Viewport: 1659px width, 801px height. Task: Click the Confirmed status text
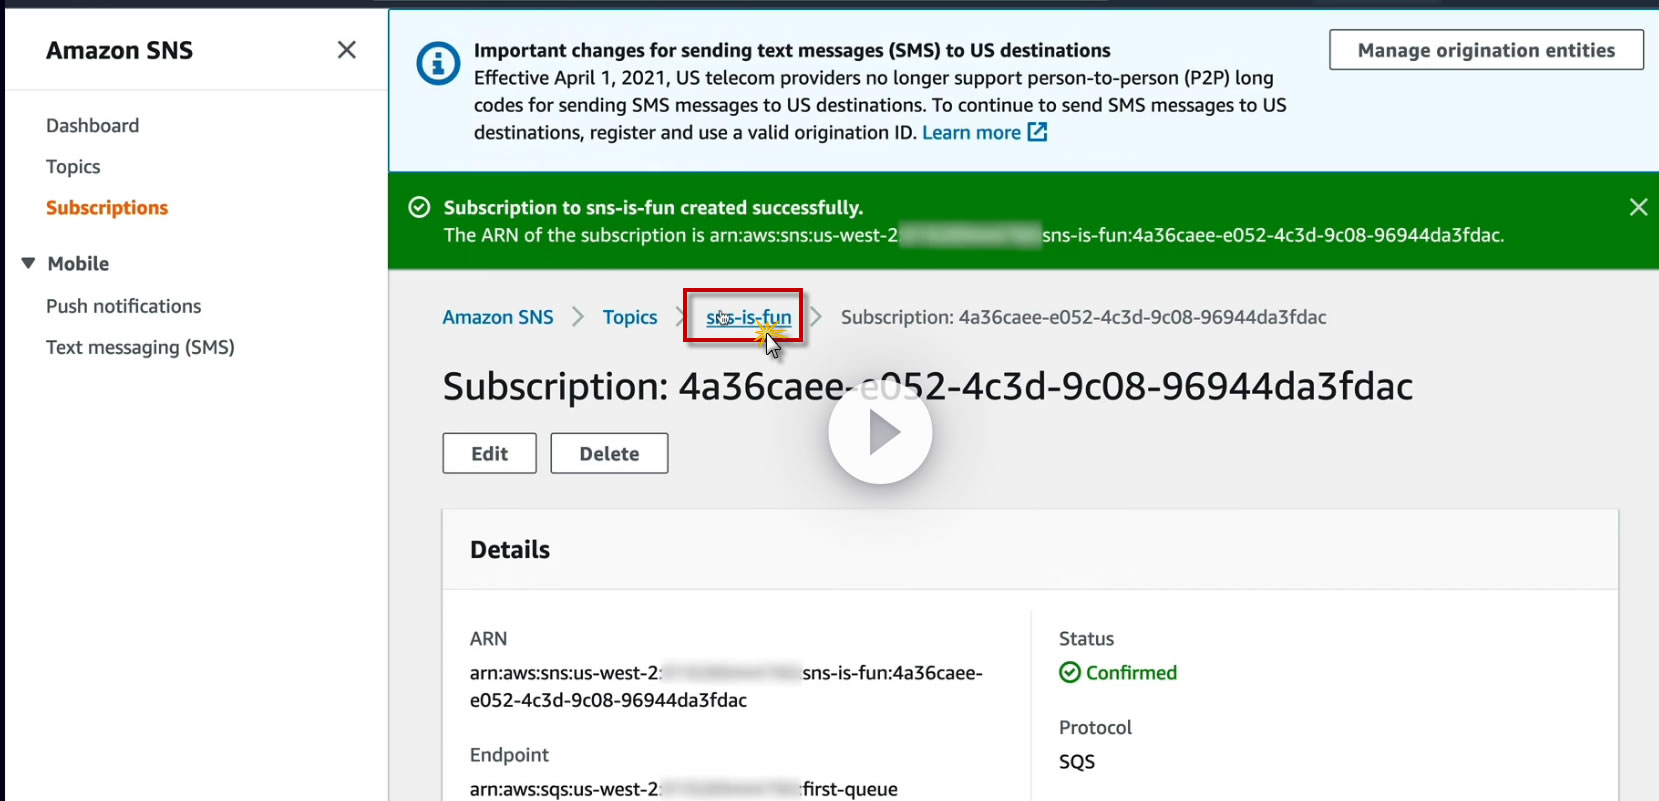(1131, 672)
